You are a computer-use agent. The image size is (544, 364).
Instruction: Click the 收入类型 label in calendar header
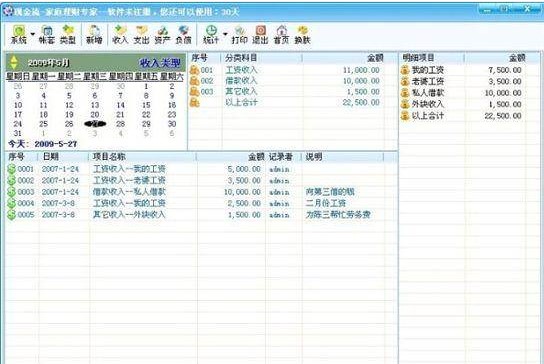(x=160, y=63)
